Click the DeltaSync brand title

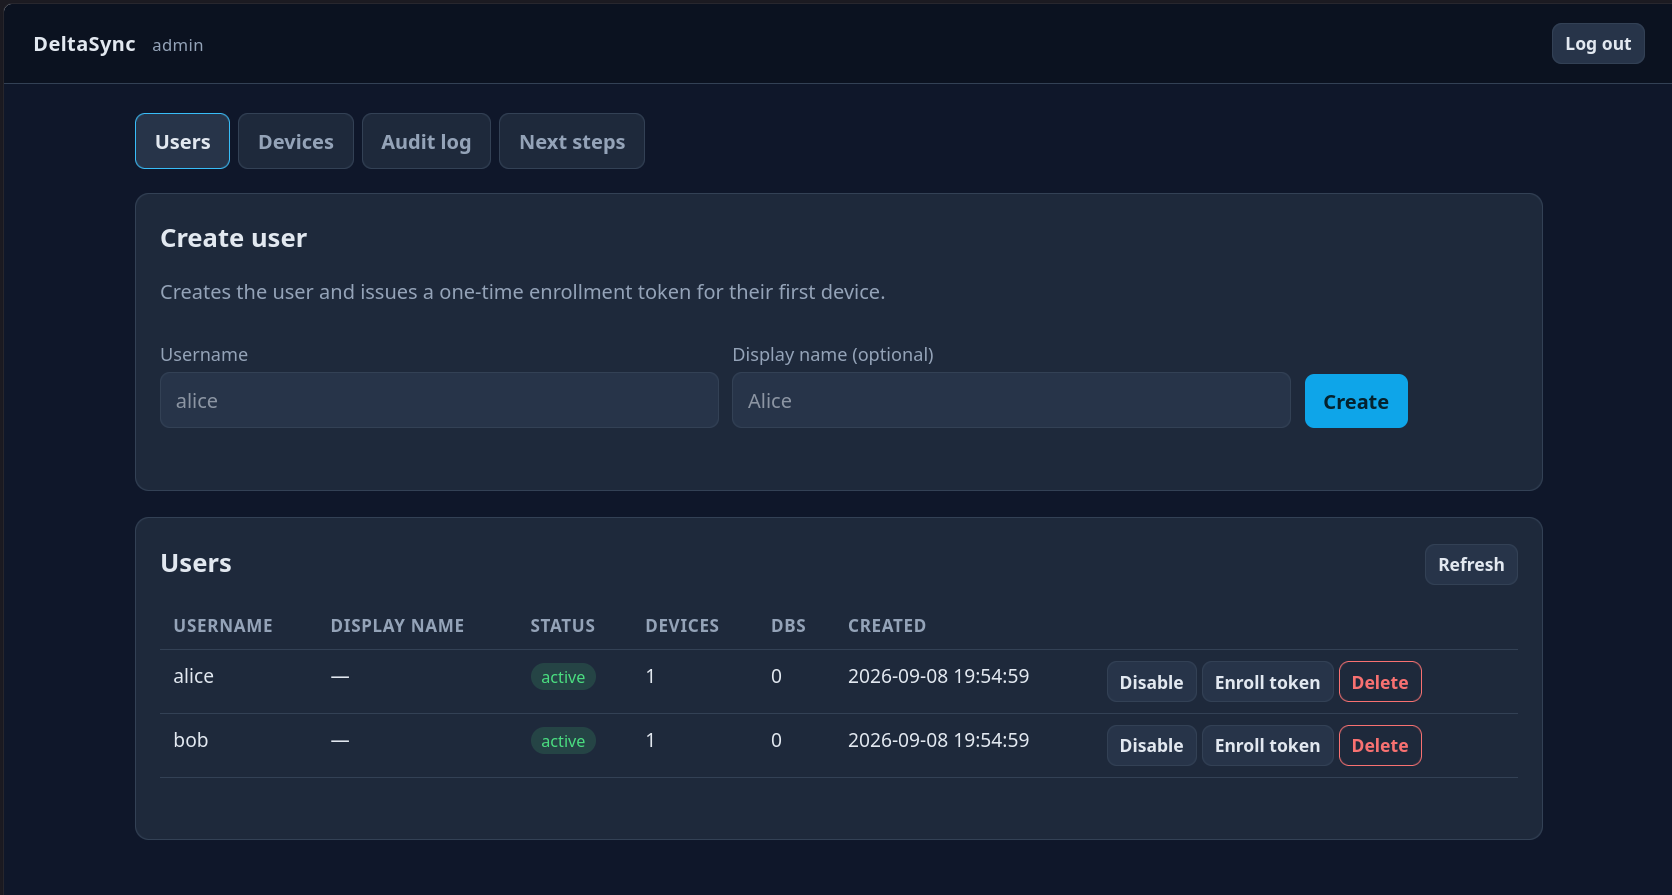(x=84, y=44)
